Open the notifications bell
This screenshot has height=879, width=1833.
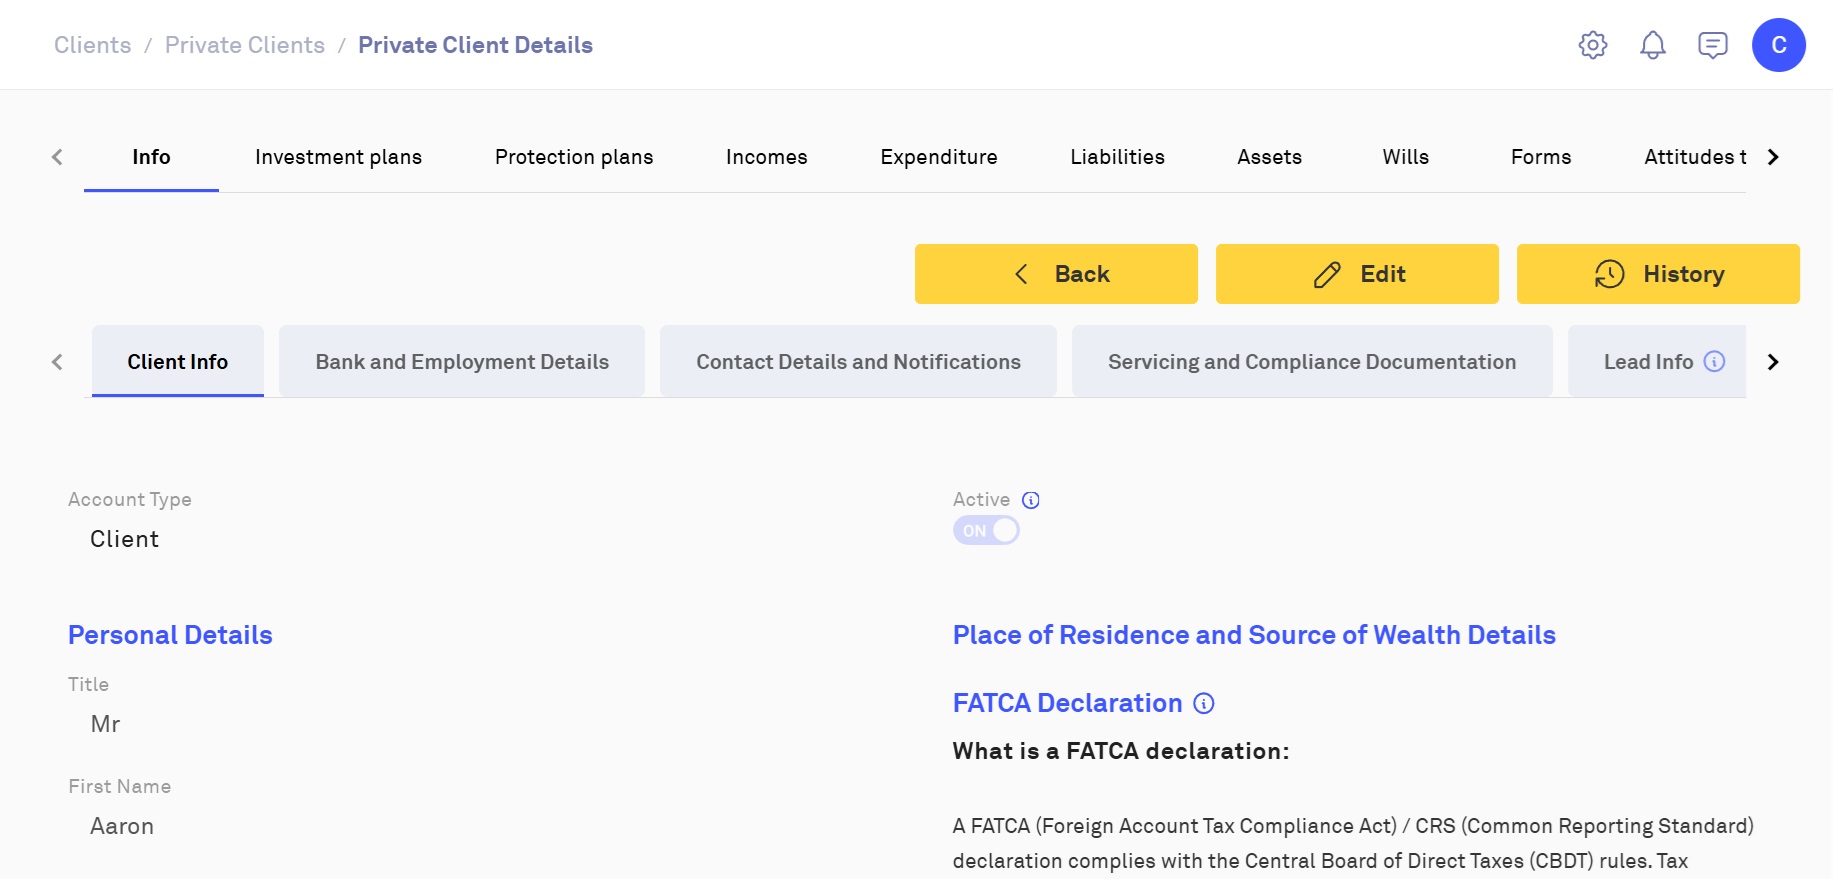(x=1652, y=45)
